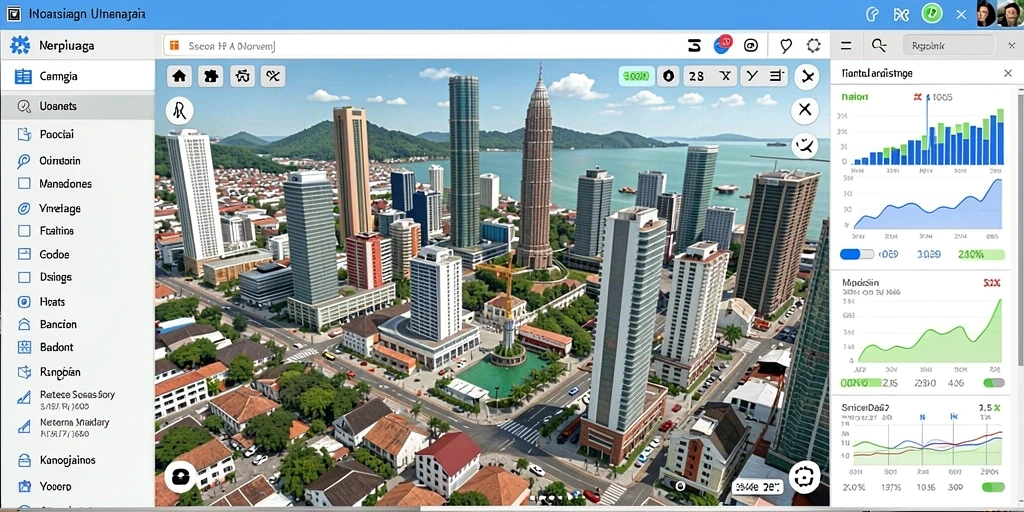
Task: Click the round compass button below home icon
Action: (x=179, y=112)
